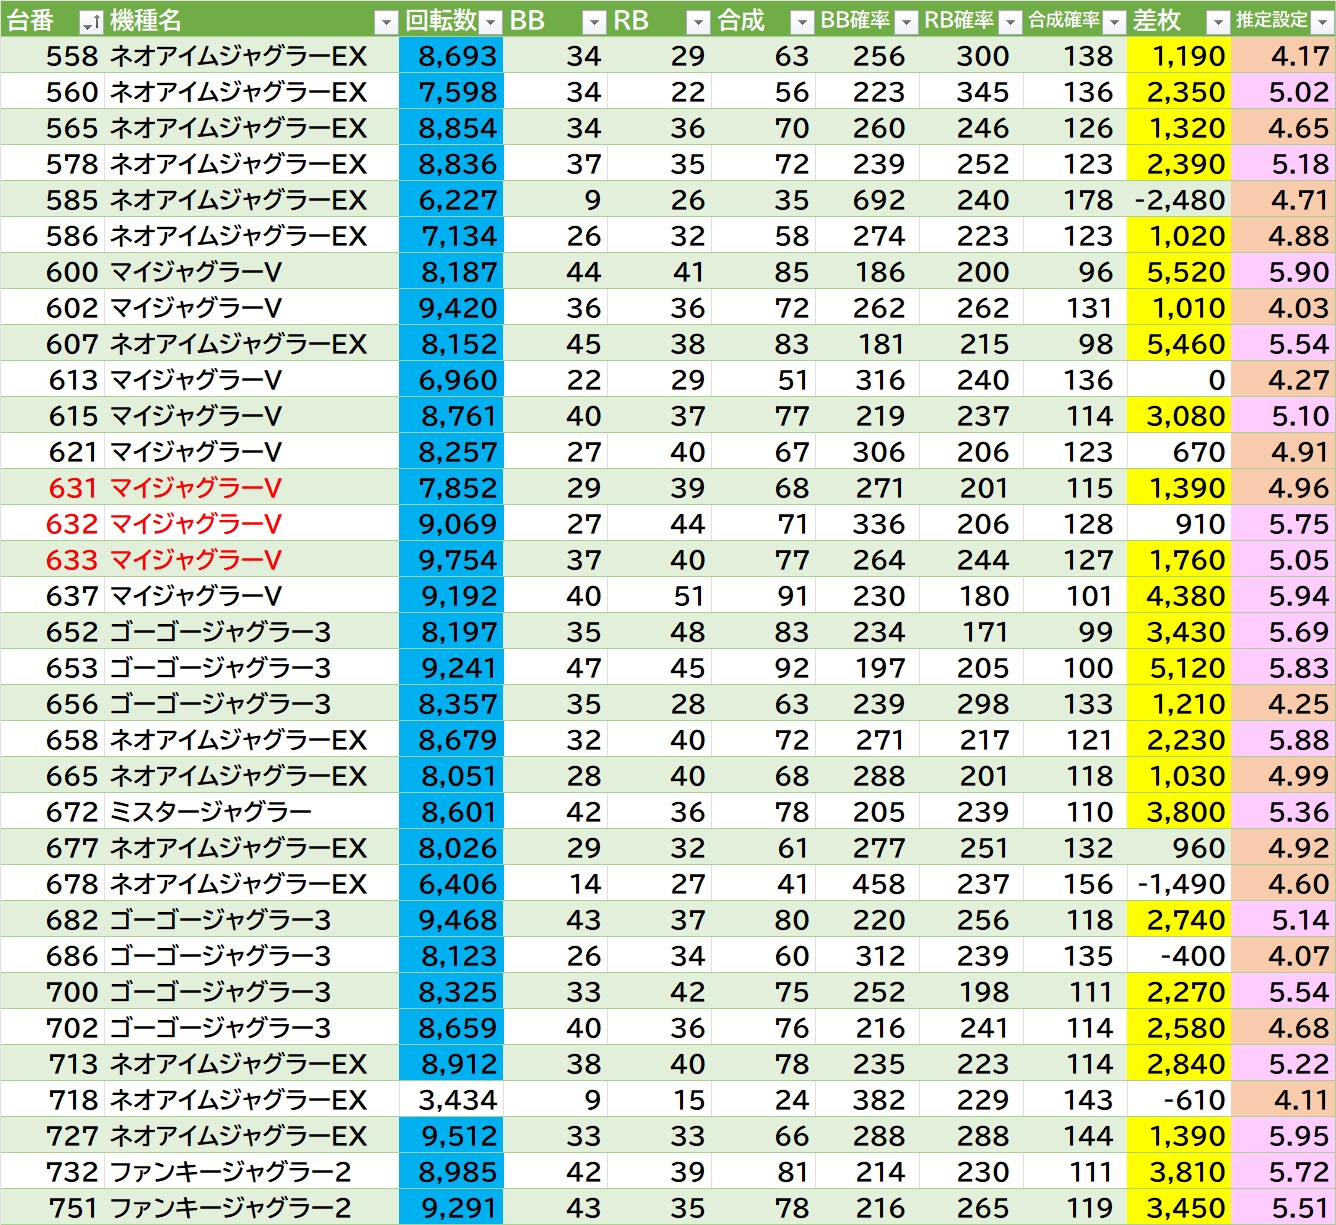Screen dimensions: 1336x1225
Task: Open the 合成確率 filter arrow
Action: [x=1114, y=22]
